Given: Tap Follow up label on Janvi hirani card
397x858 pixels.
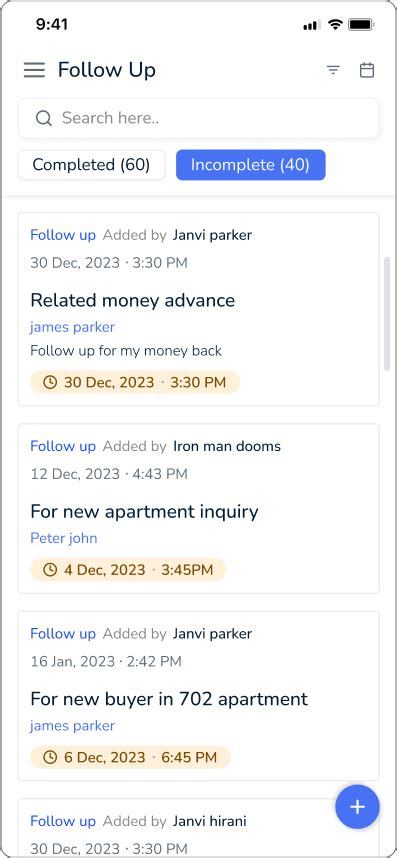Looking at the screenshot, I should click(x=63, y=821).
